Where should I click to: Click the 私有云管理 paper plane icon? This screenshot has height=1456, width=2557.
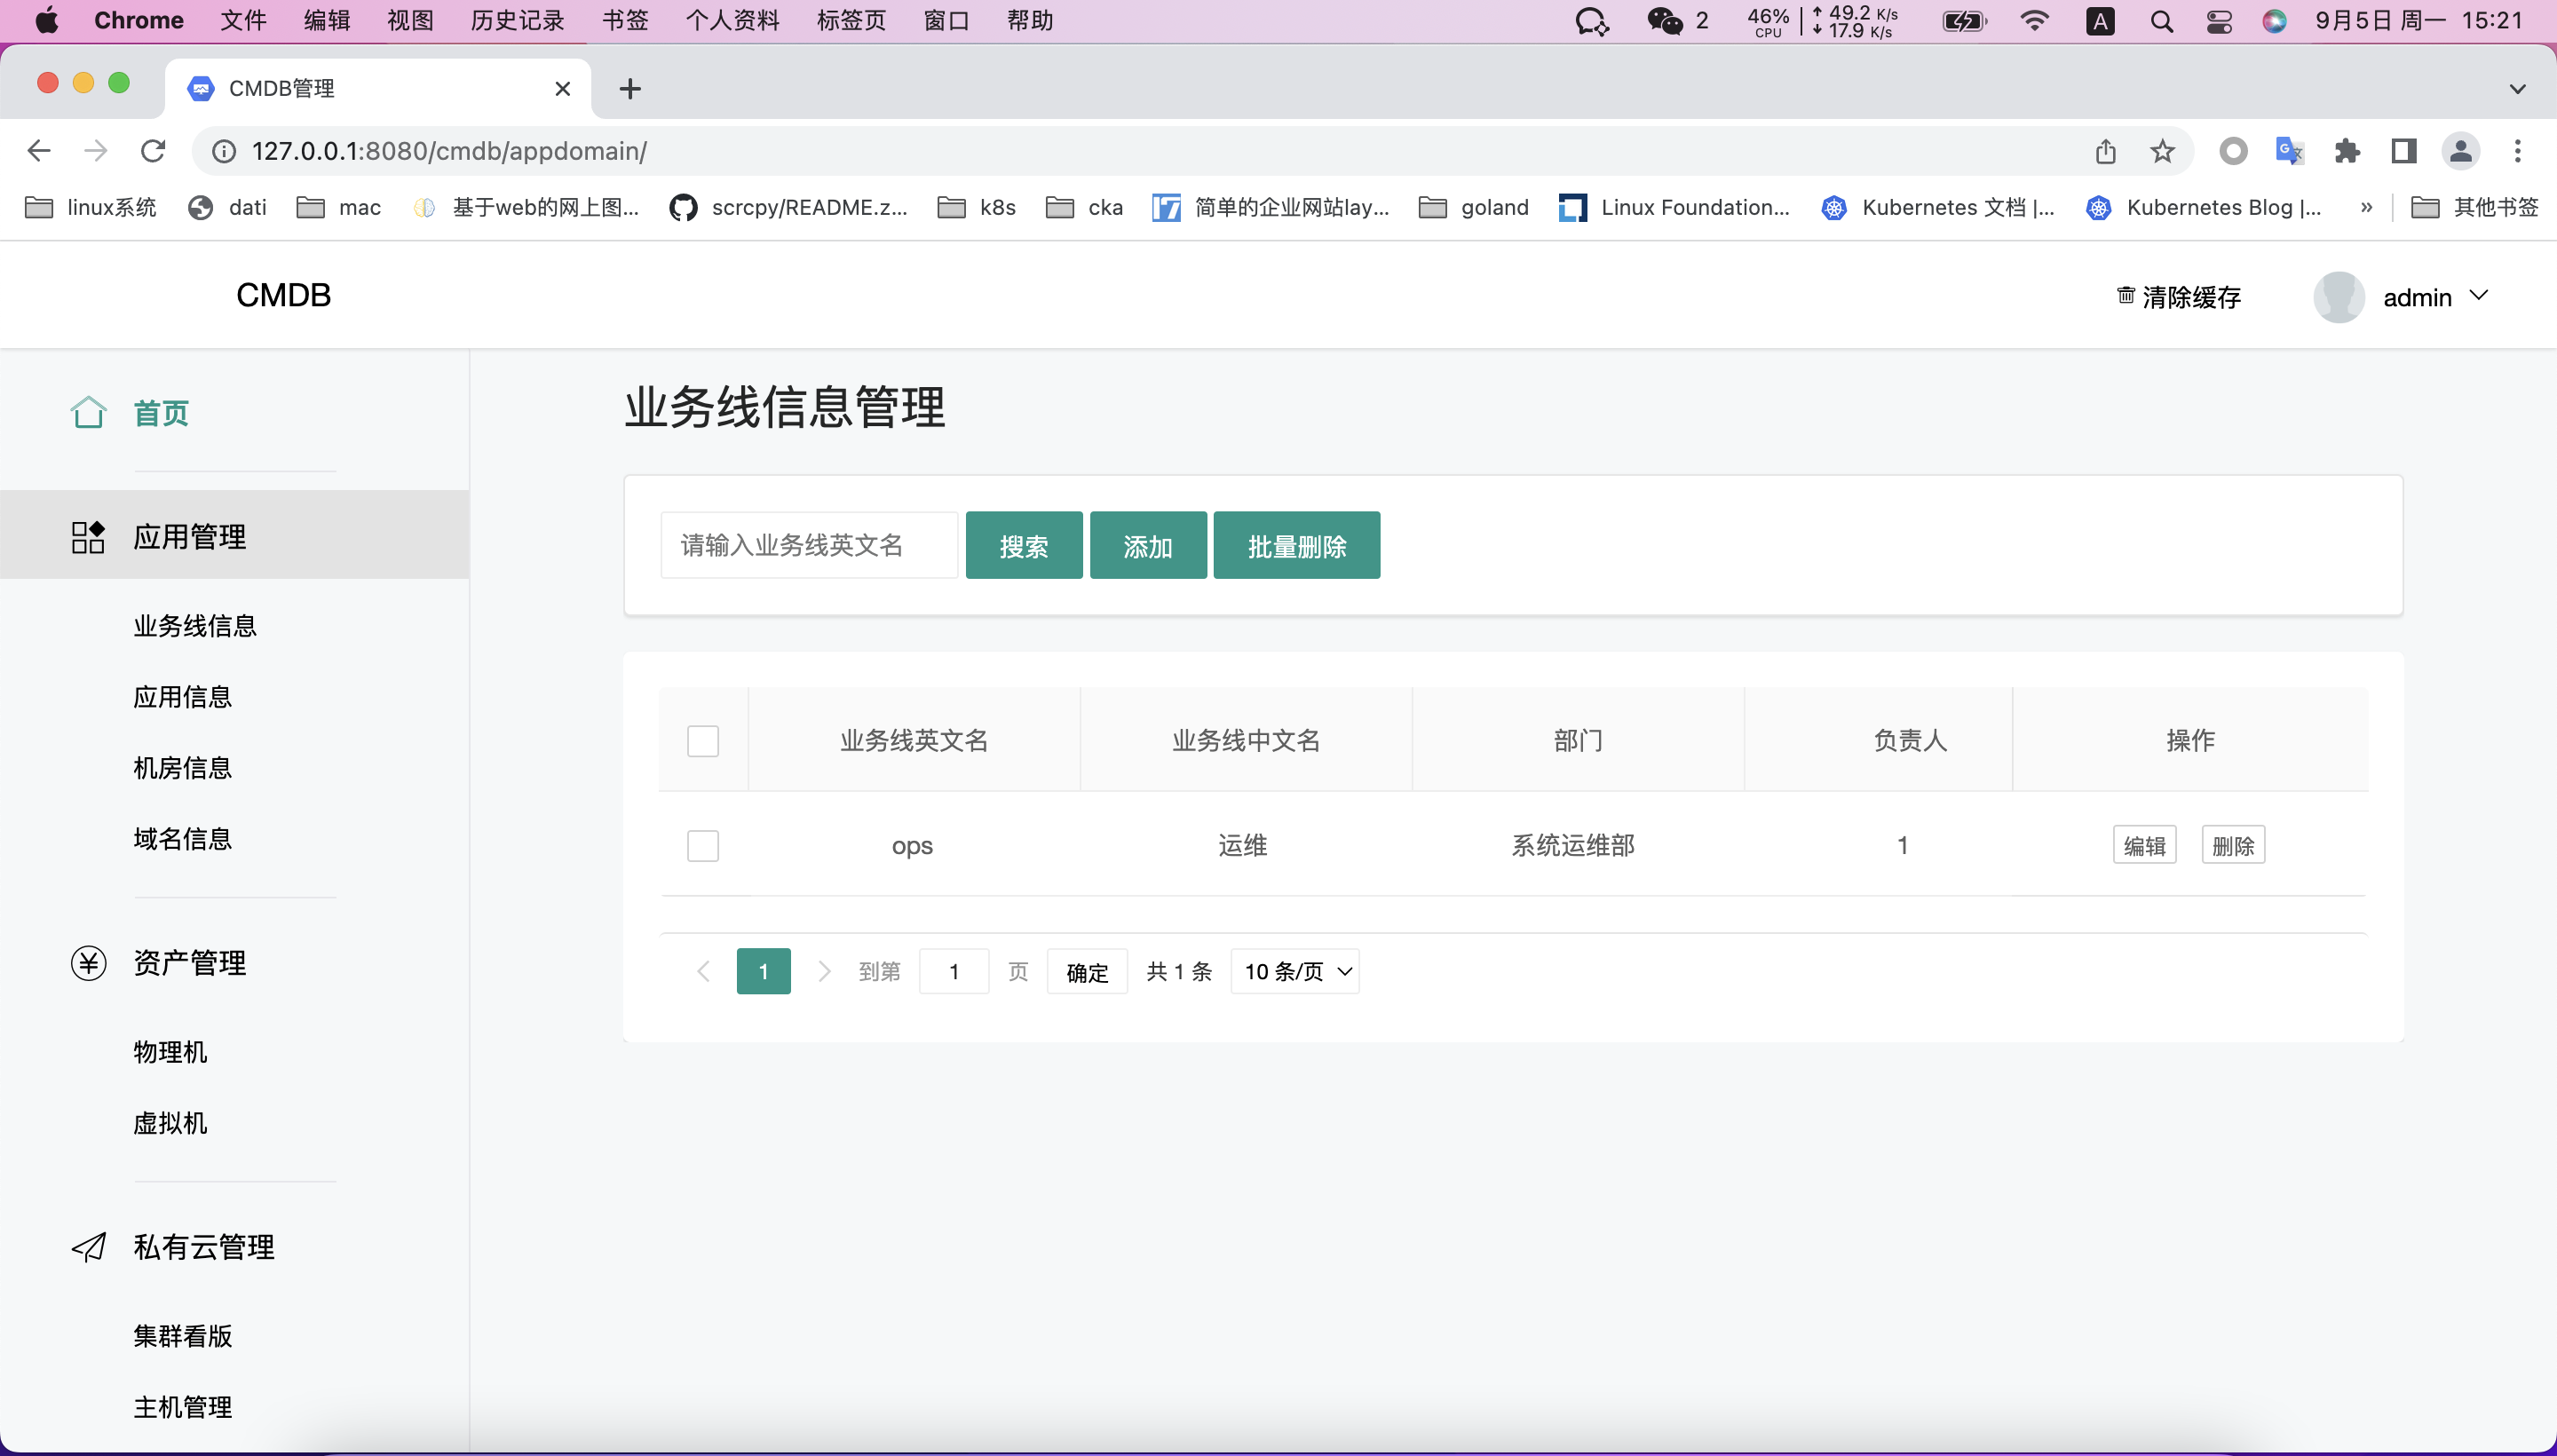tap(88, 1247)
